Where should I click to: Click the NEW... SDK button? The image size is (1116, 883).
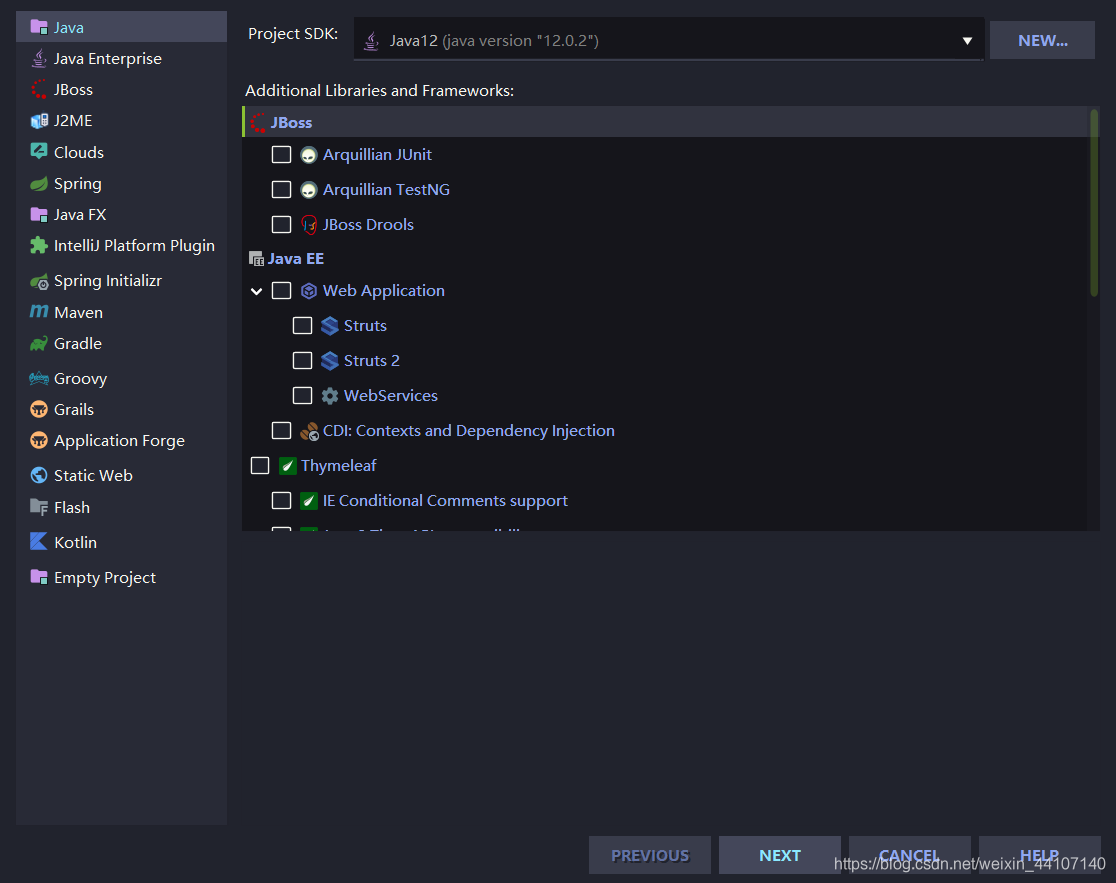coord(1042,41)
